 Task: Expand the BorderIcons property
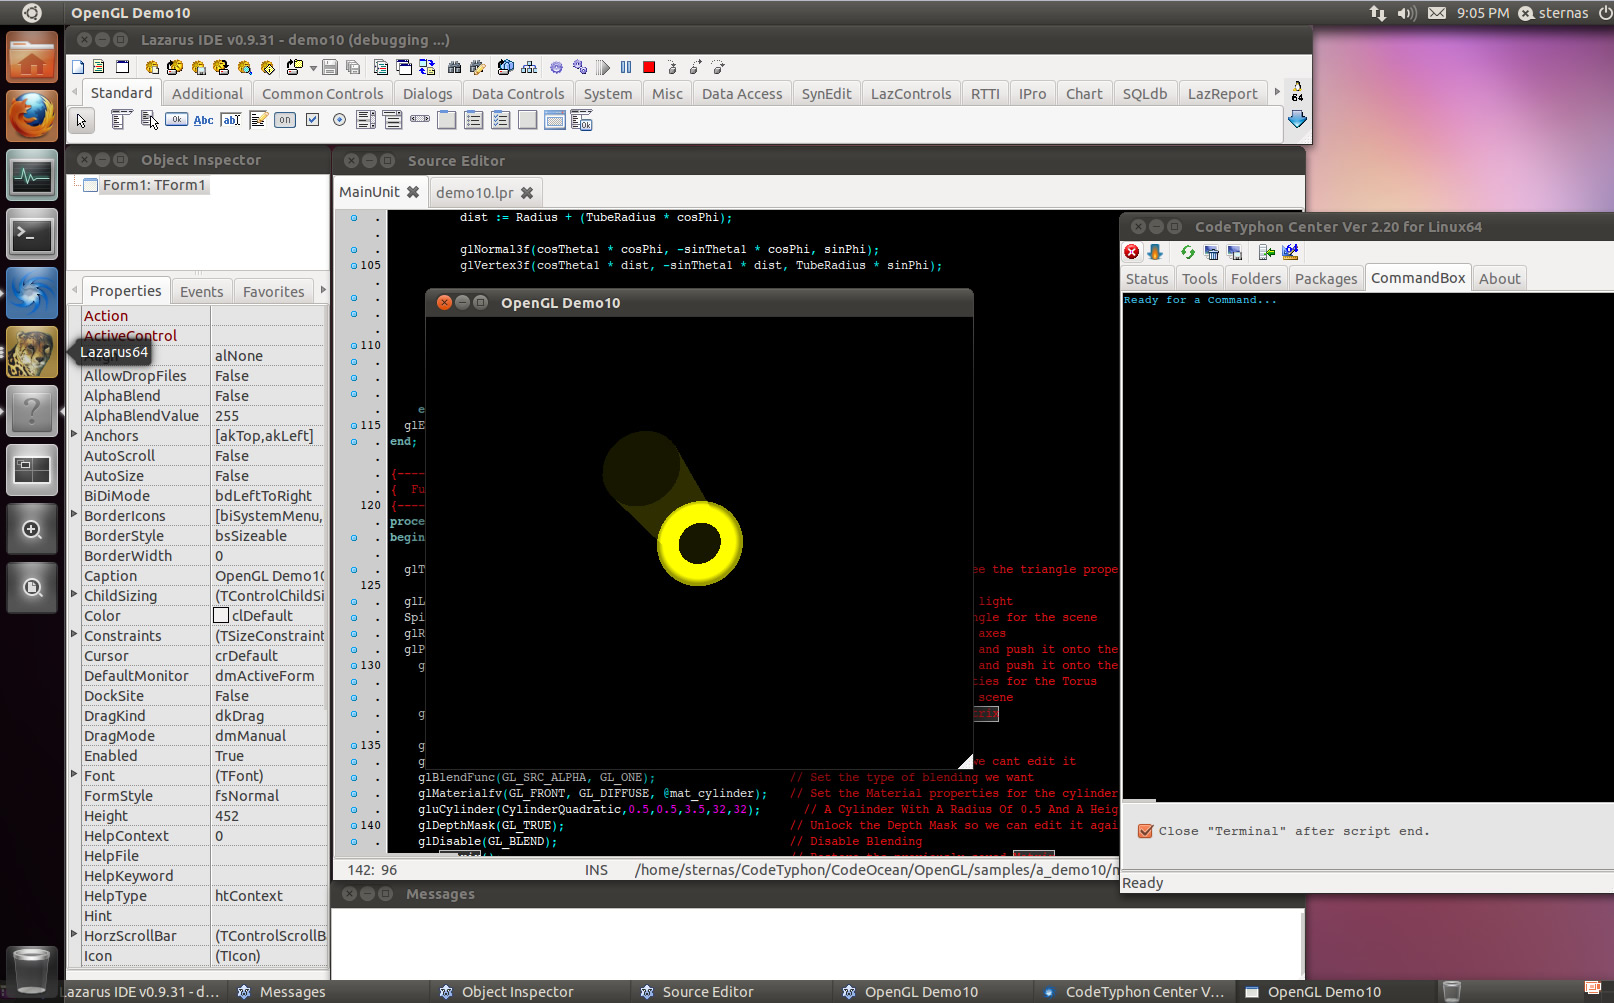74,514
